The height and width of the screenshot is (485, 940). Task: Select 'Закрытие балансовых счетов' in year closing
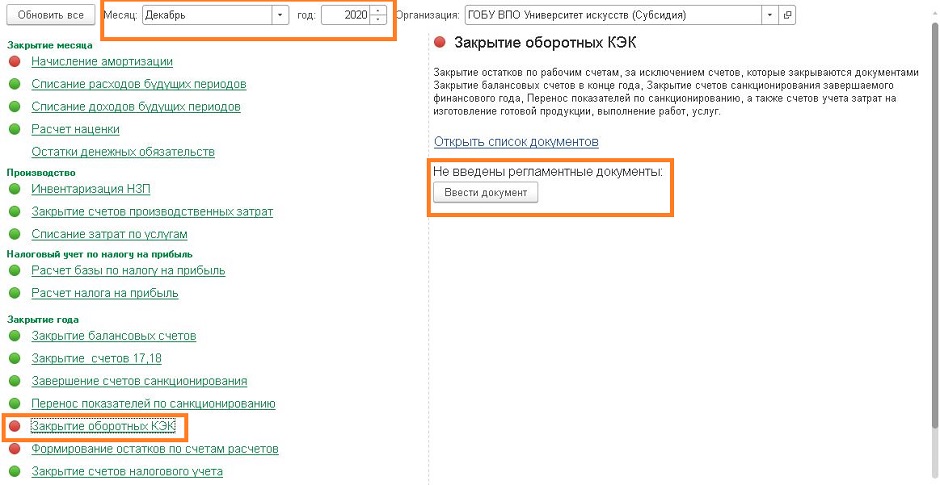114,336
